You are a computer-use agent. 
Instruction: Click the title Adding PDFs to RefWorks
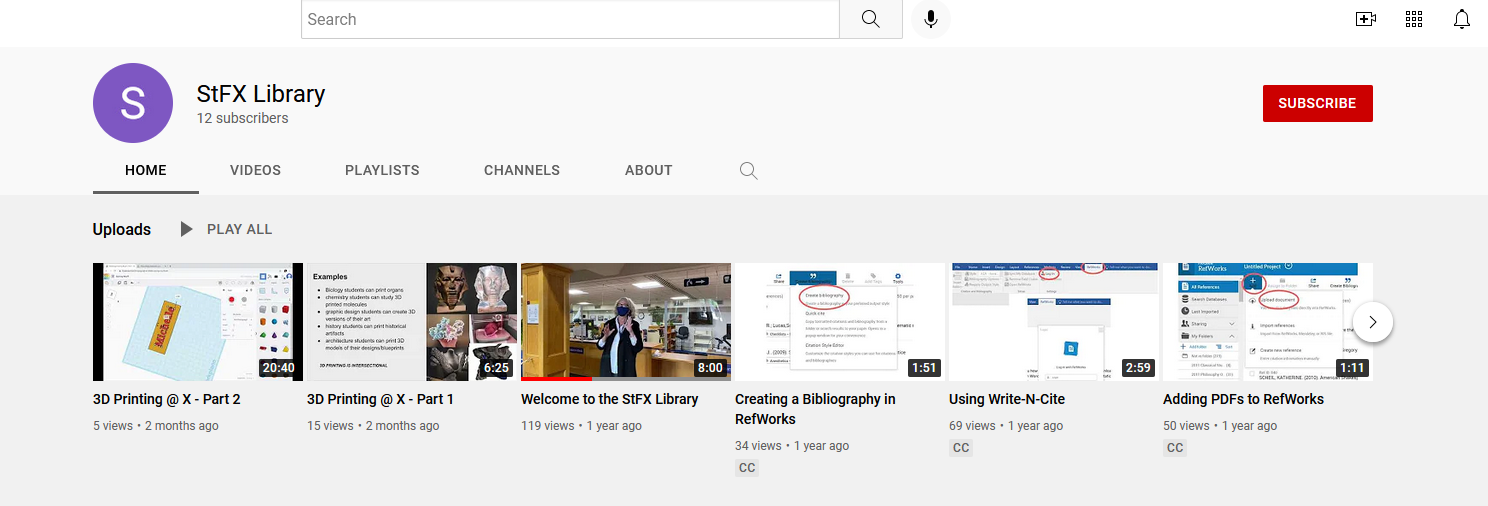click(x=1243, y=399)
